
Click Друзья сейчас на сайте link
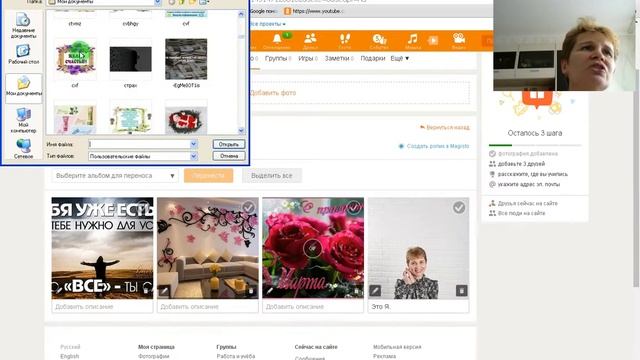click(x=527, y=203)
